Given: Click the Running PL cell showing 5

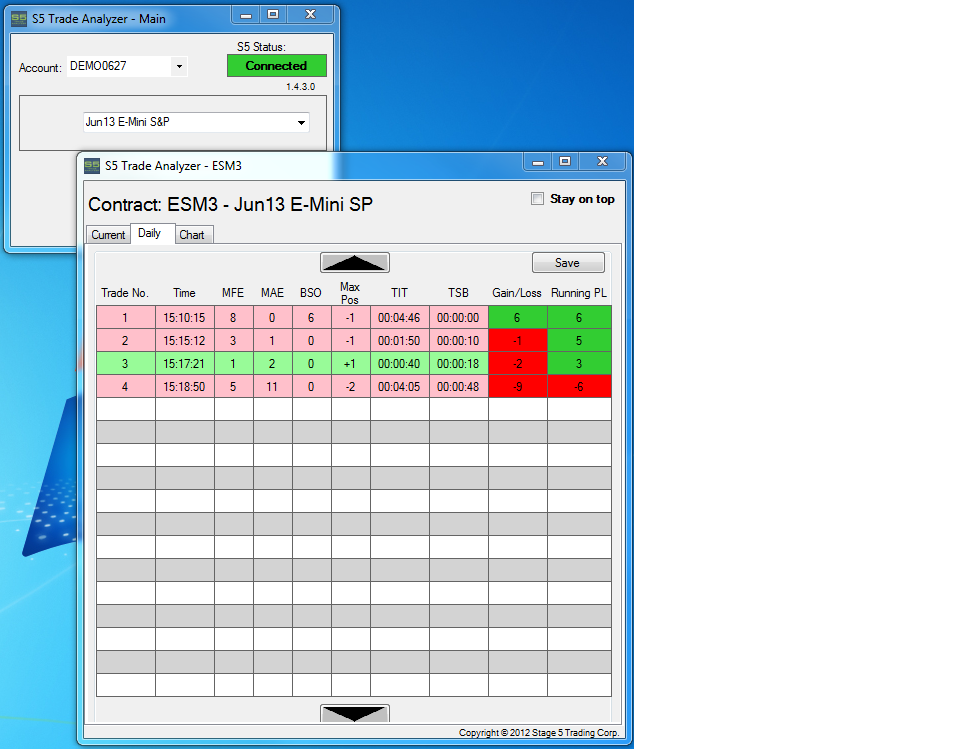Looking at the screenshot, I should tap(579, 341).
